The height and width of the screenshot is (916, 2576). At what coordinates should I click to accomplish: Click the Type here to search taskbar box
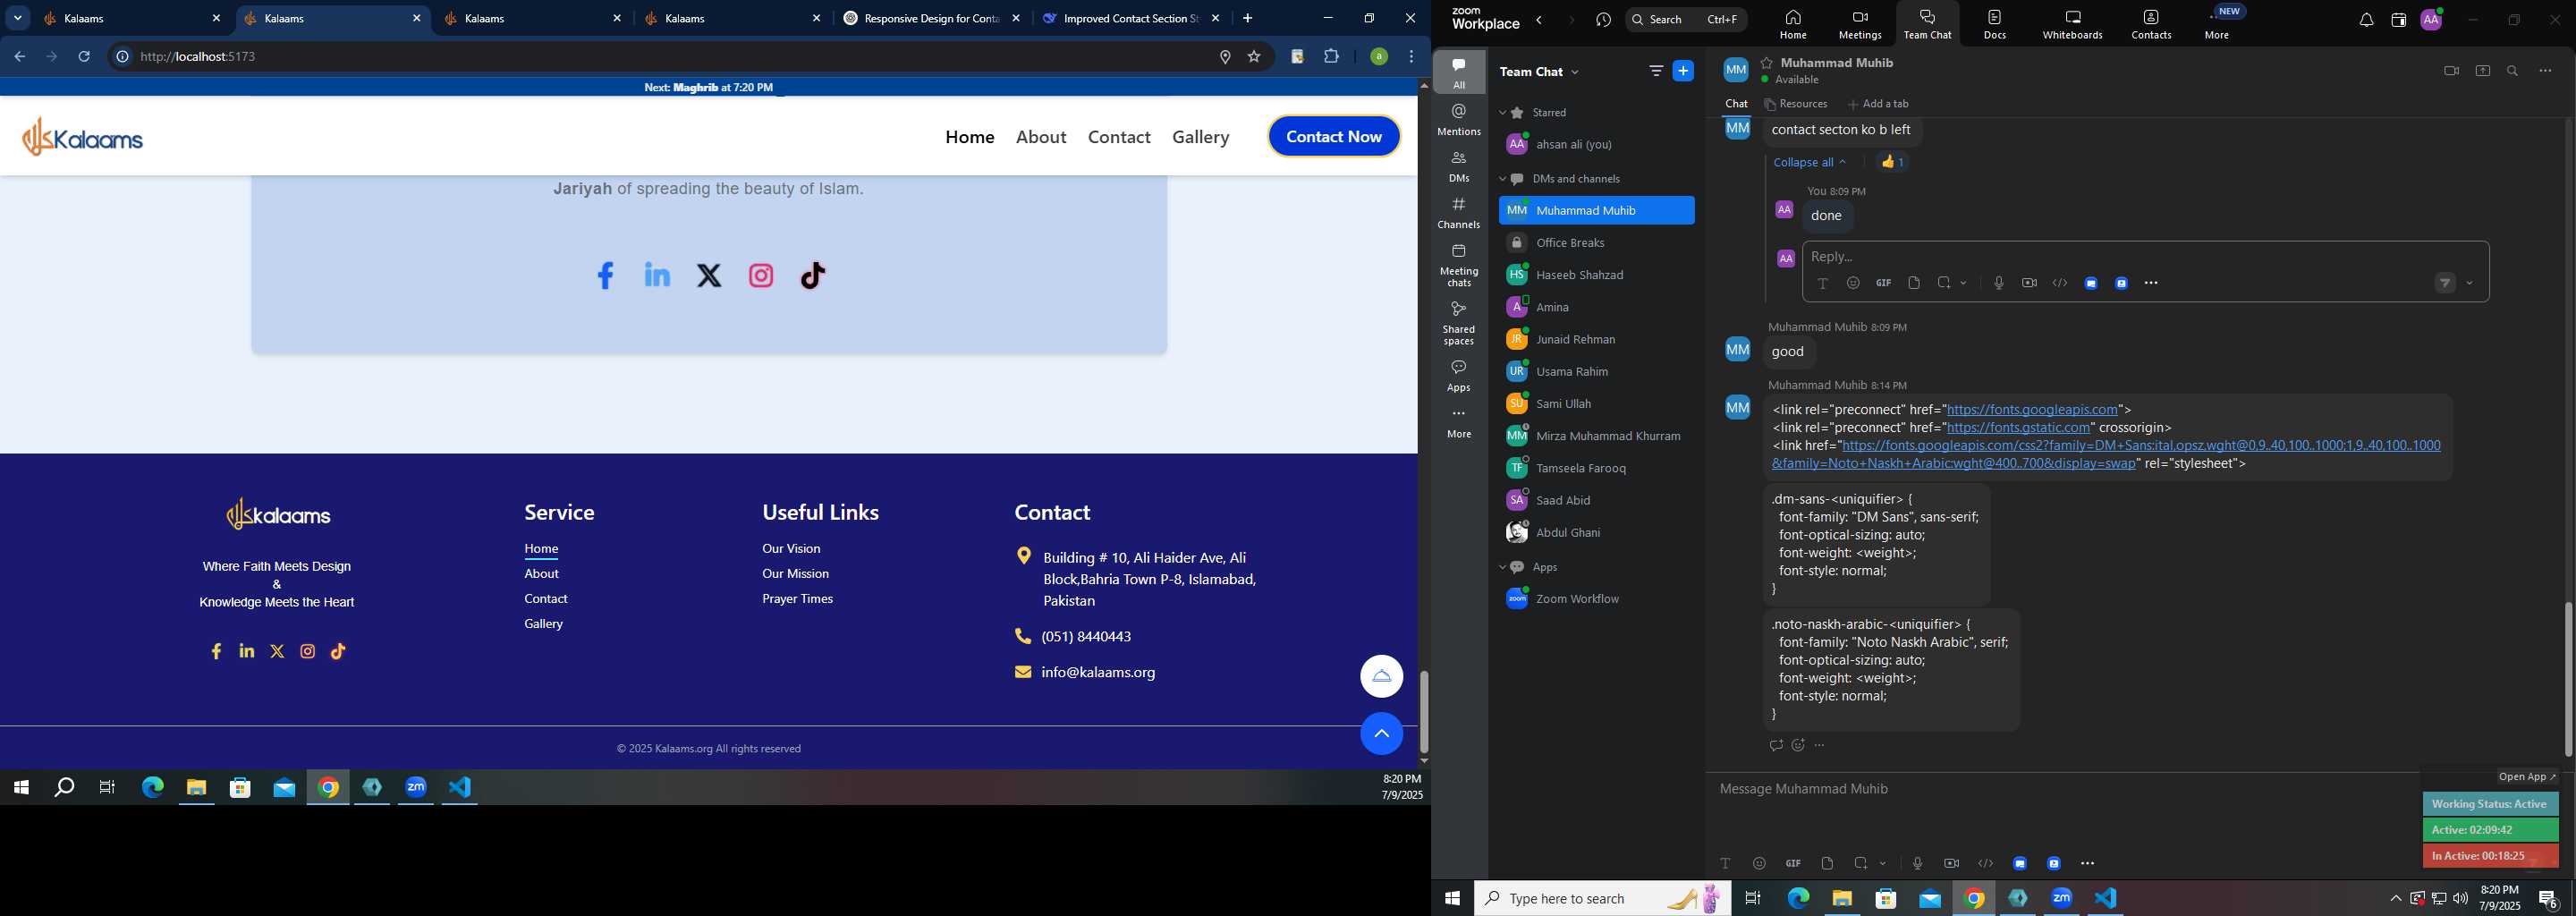pyautogui.click(x=1602, y=898)
